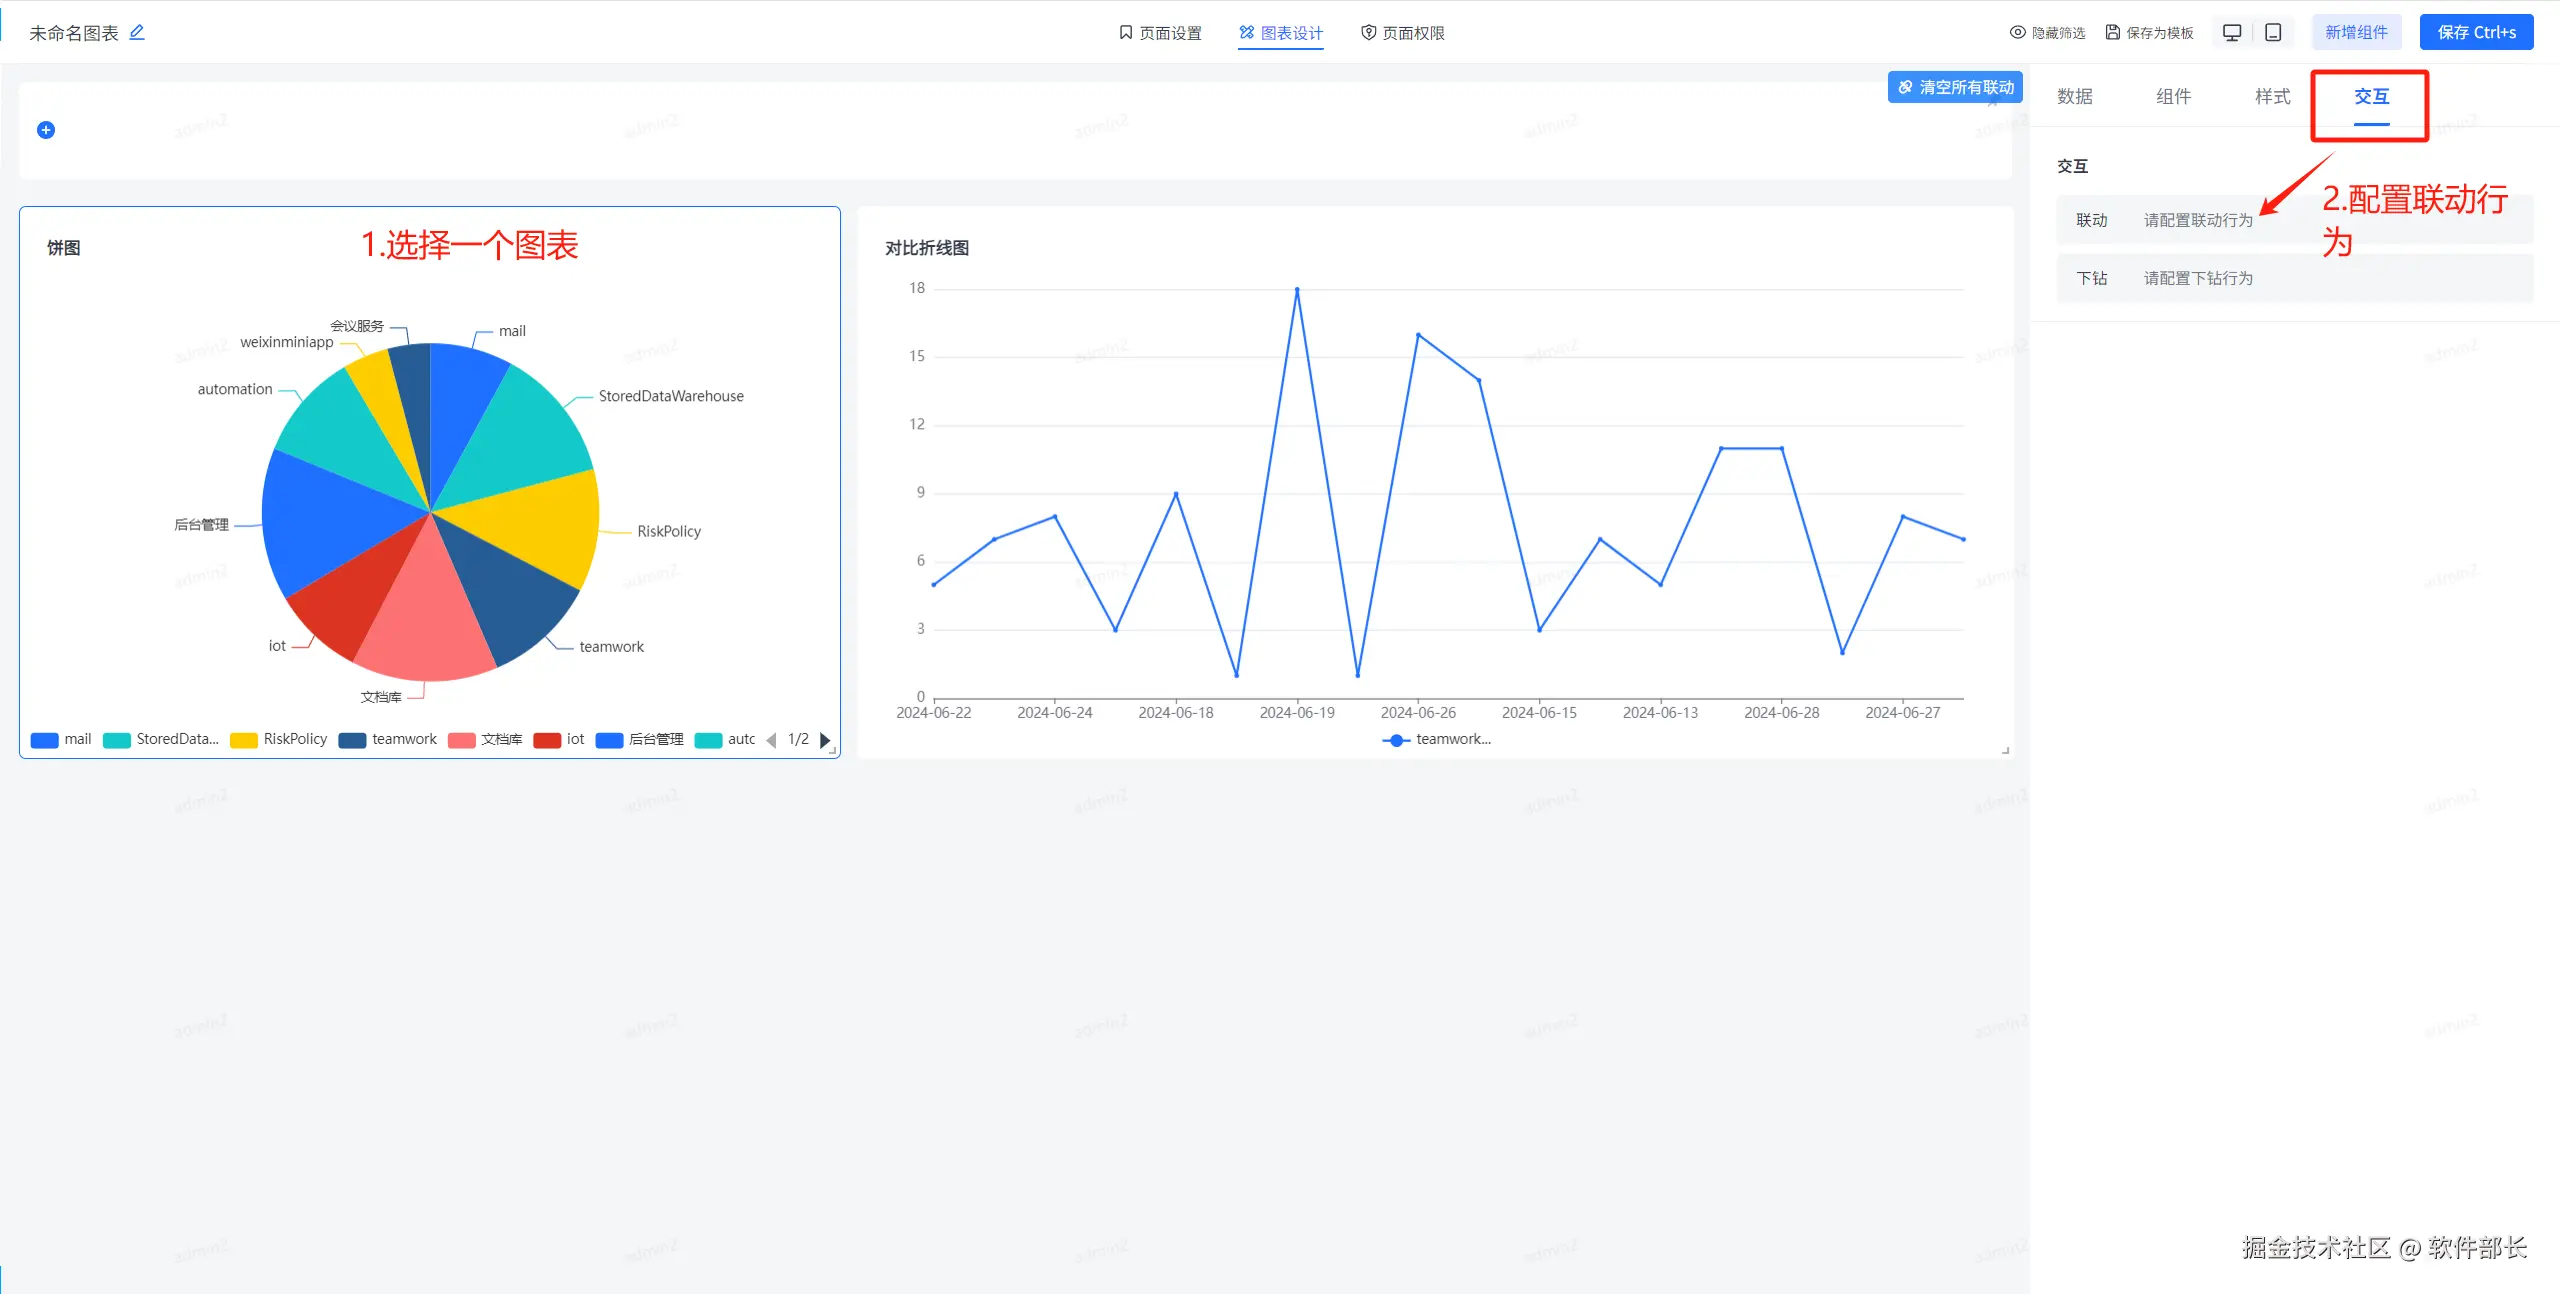Switch to mobile preview device icon
The image size is (2560, 1294).
click(x=2273, y=32)
